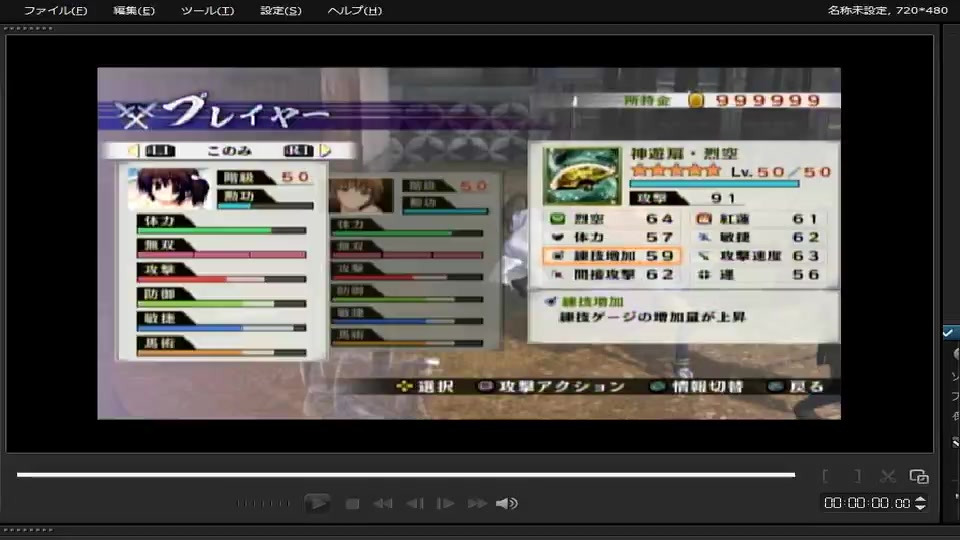The height and width of the screenshot is (540, 960).
Task: Open the ファイル(F) menu
Action: click(56, 10)
